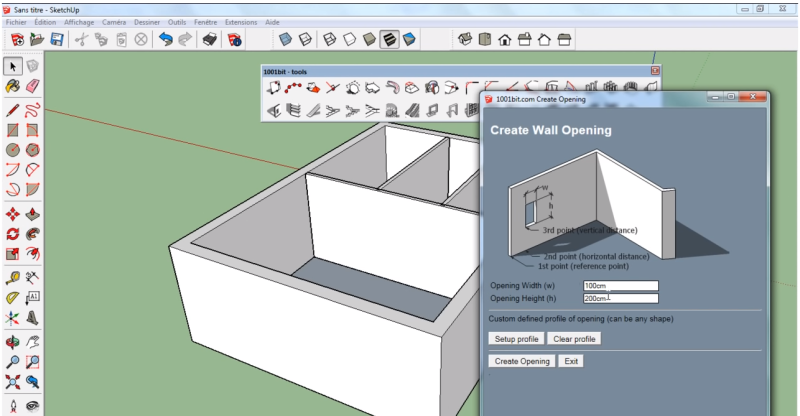Save the model with the floppy icon
This screenshot has height=416, width=800.
pyautogui.click(x=57, y=40)
